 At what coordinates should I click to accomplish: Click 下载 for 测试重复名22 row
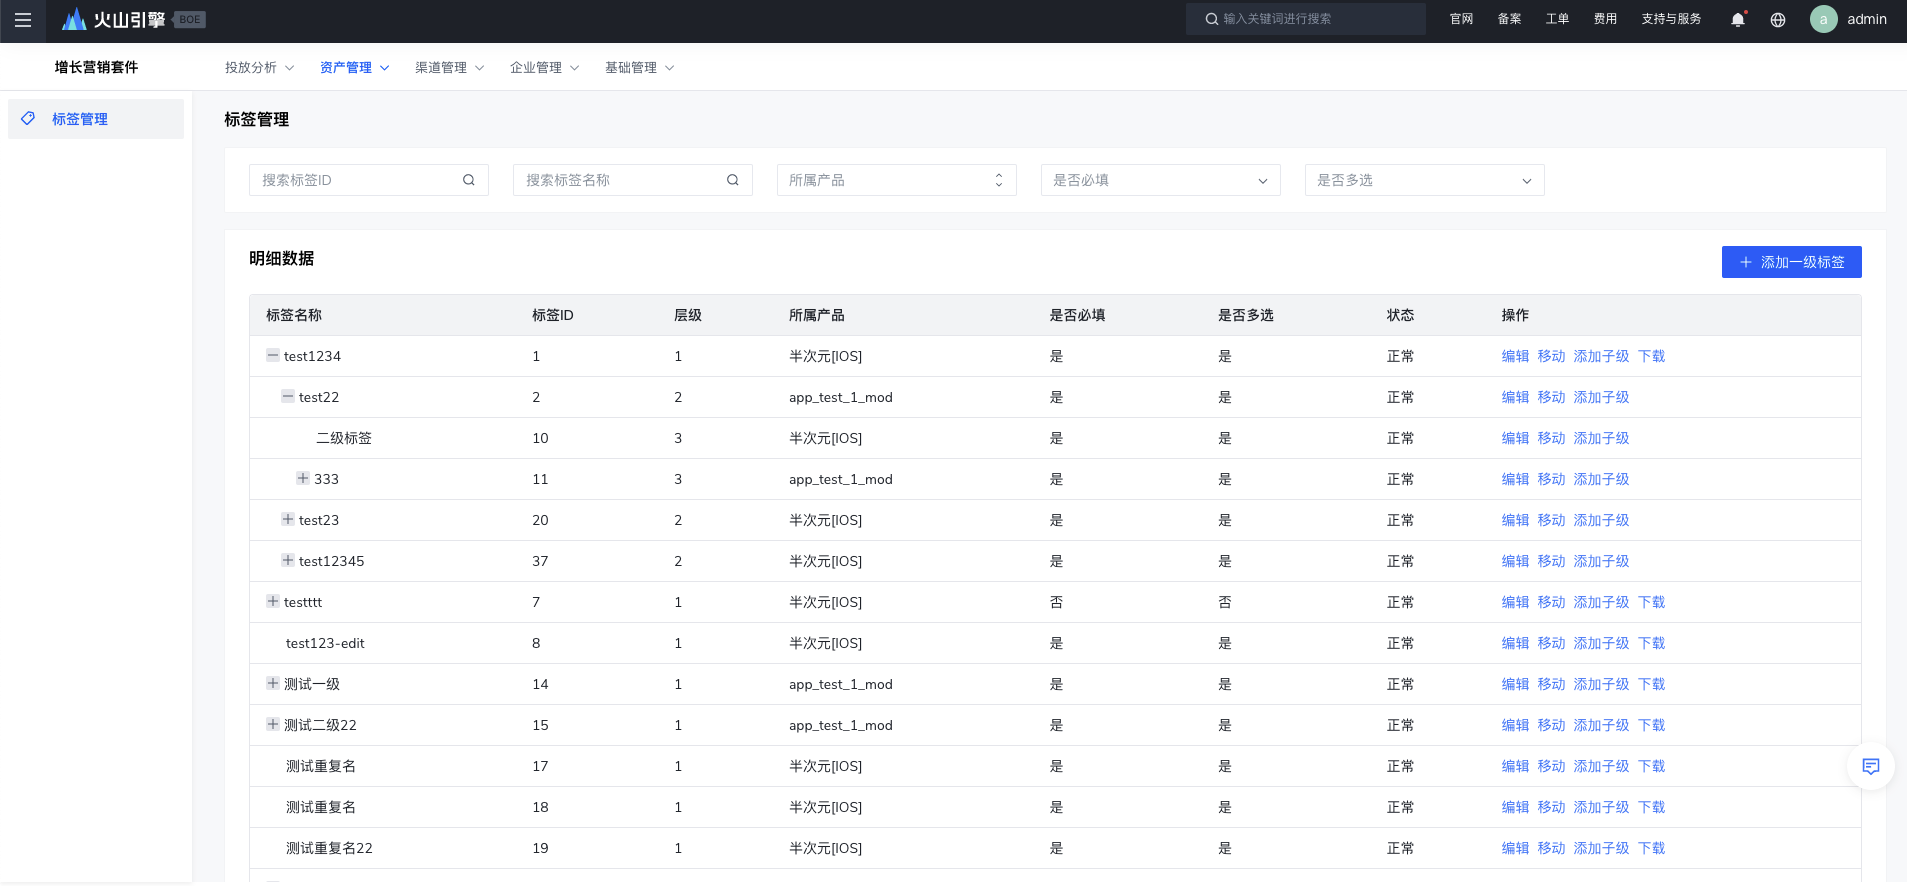1651,848
